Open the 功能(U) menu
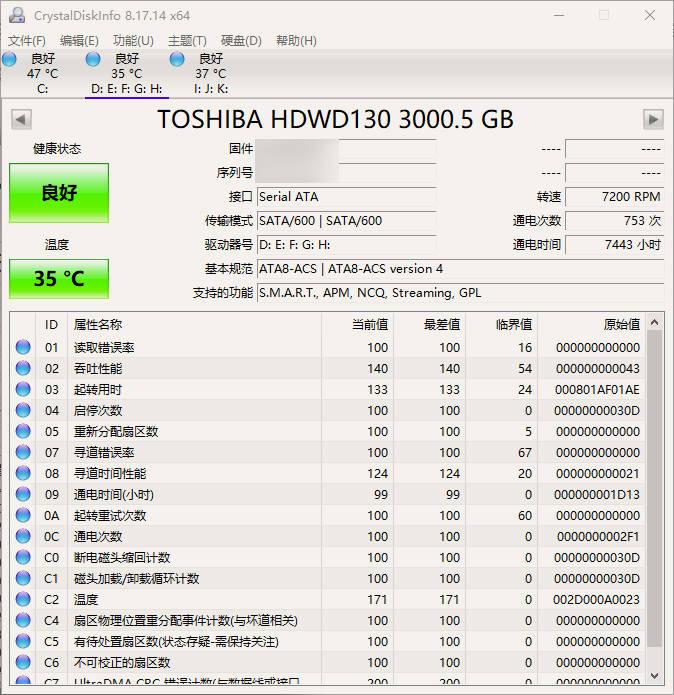The image size is (674, 695). pyautogui.click(x=133, y=41)
